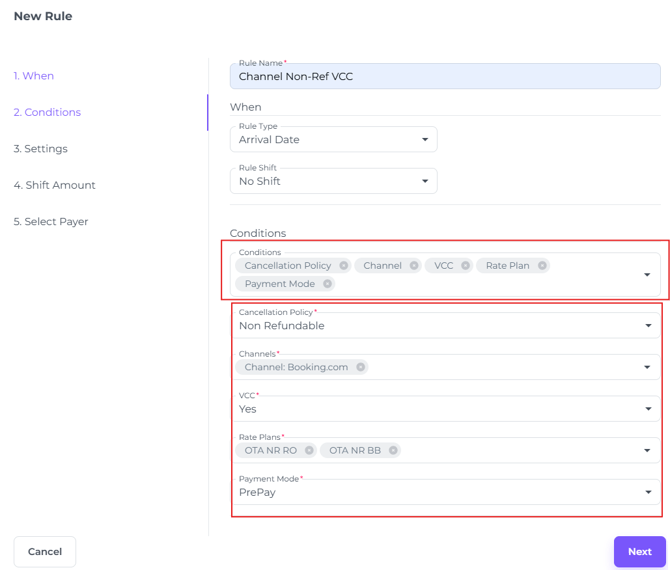Remove the Payment Mode condition chip

tap(327, 284)
